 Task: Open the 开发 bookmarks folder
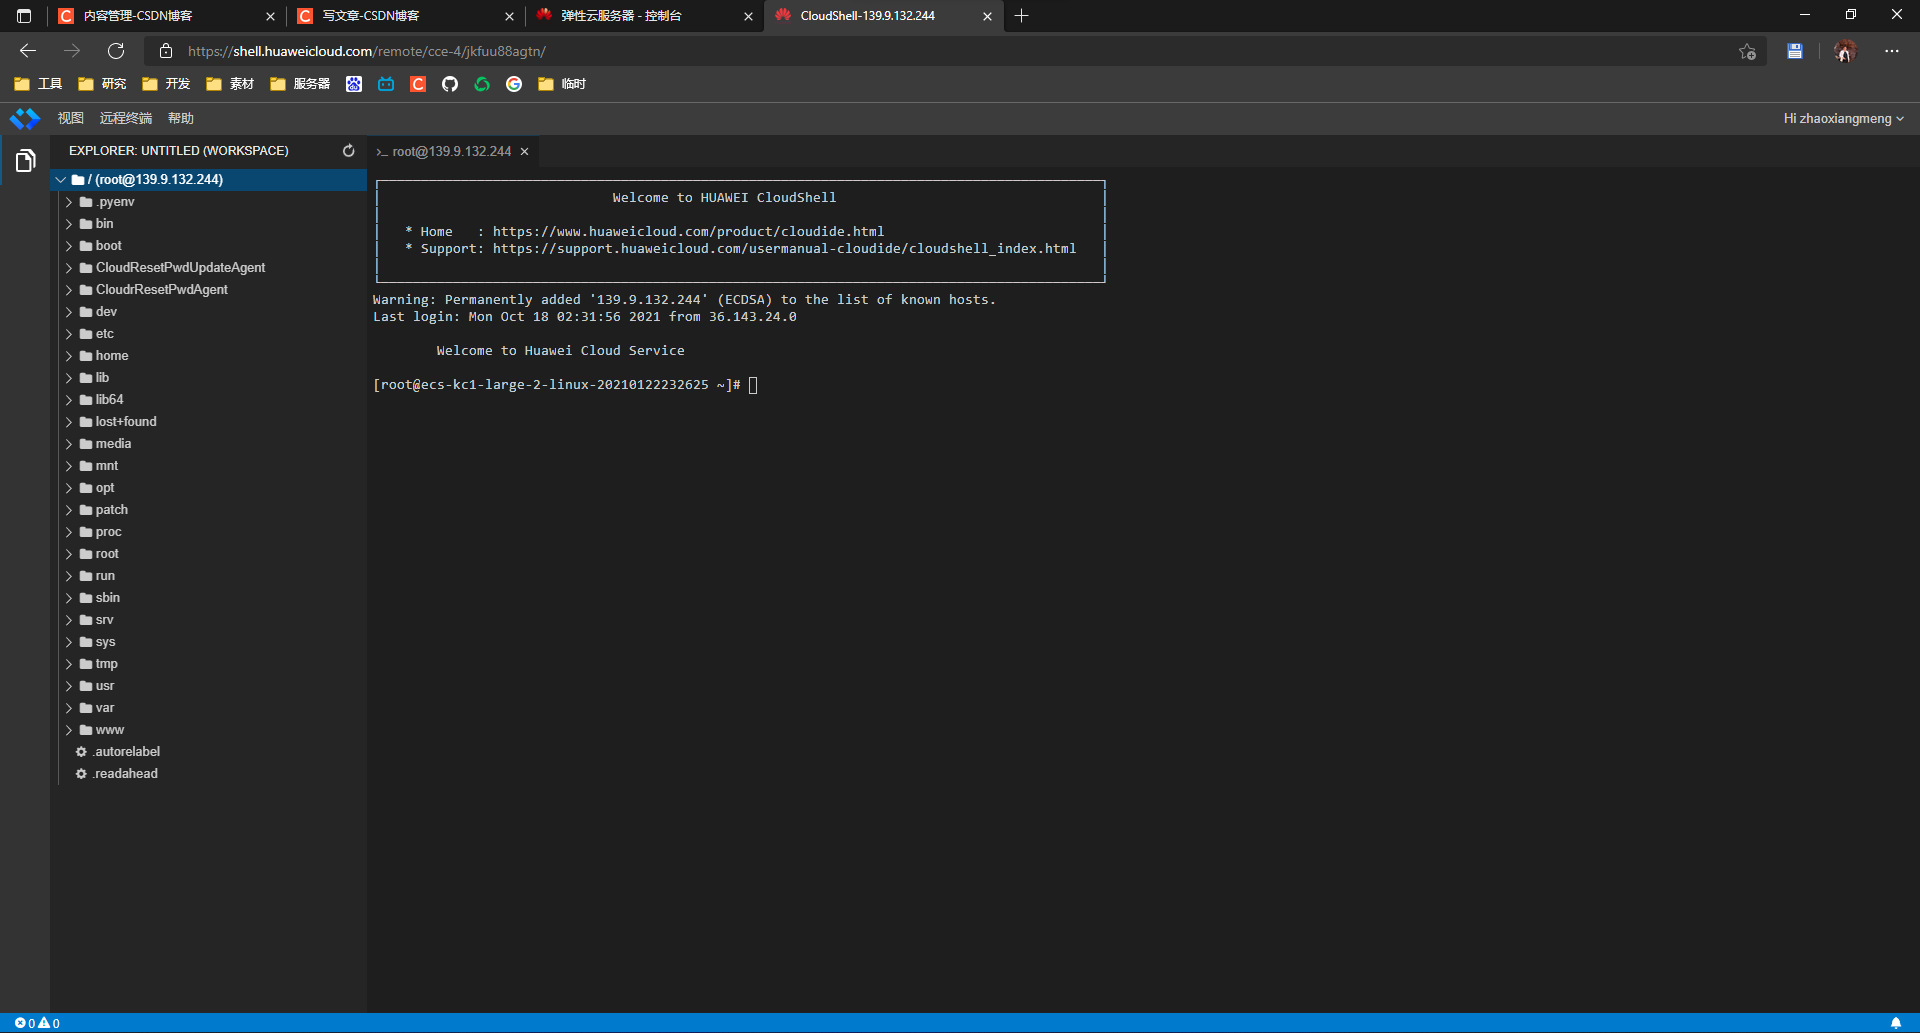166,84
